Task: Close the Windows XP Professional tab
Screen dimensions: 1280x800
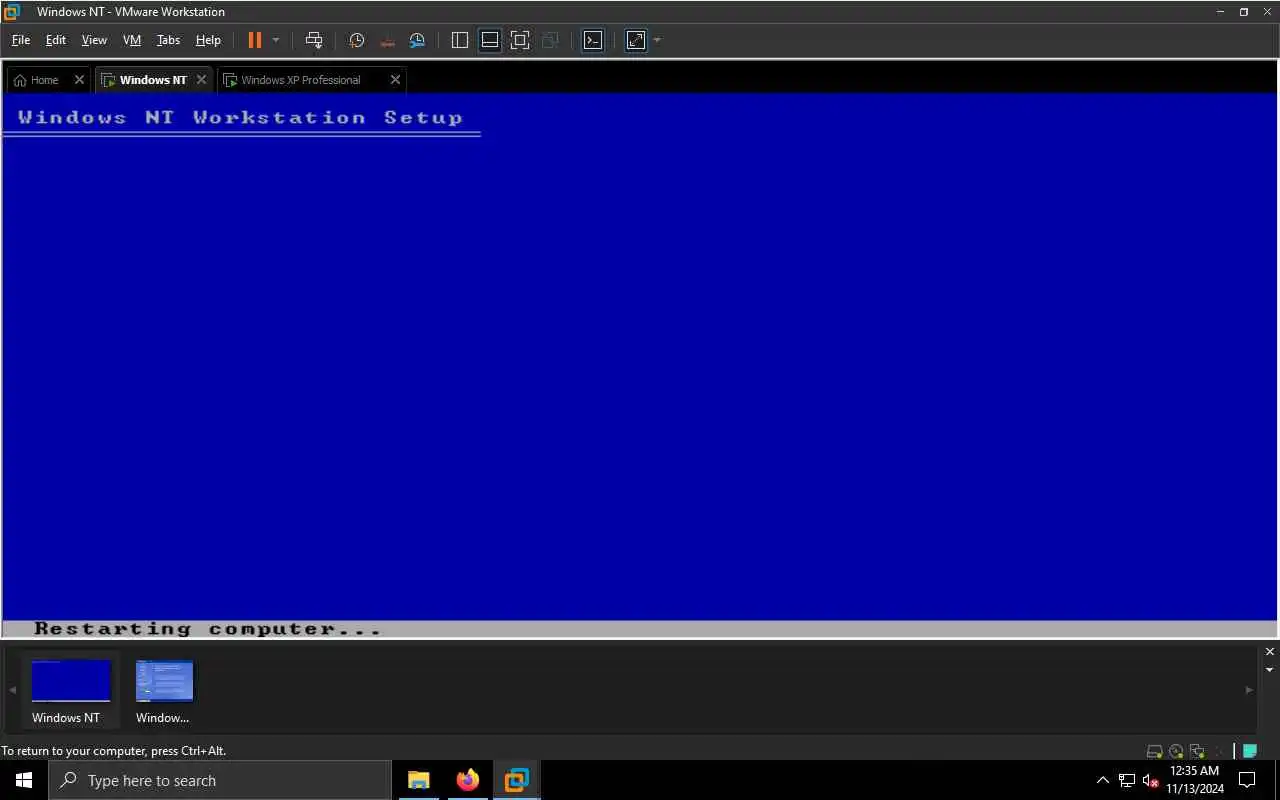Action: click(x=395, y=80)
